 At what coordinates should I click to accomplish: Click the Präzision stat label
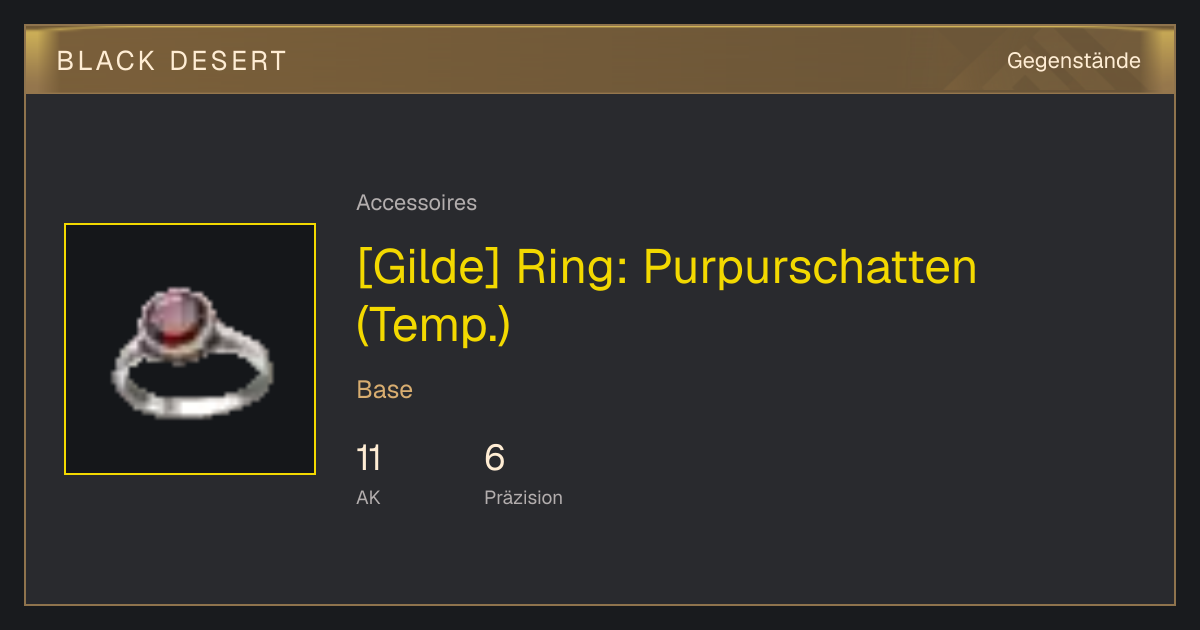pos(523,498)
